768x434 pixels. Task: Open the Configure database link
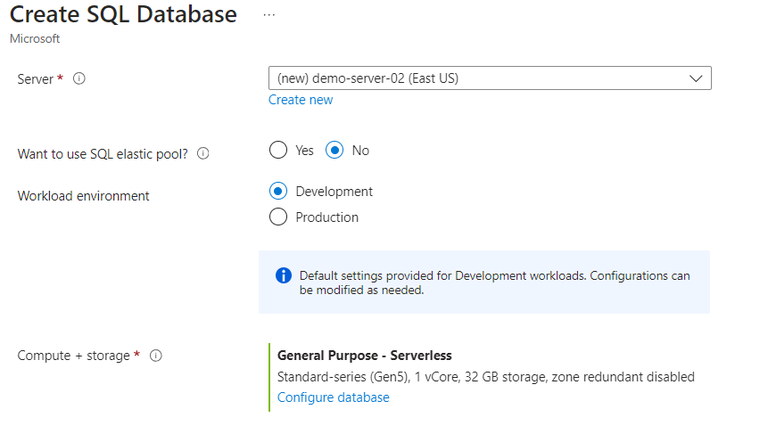click(x=333, y=397)
